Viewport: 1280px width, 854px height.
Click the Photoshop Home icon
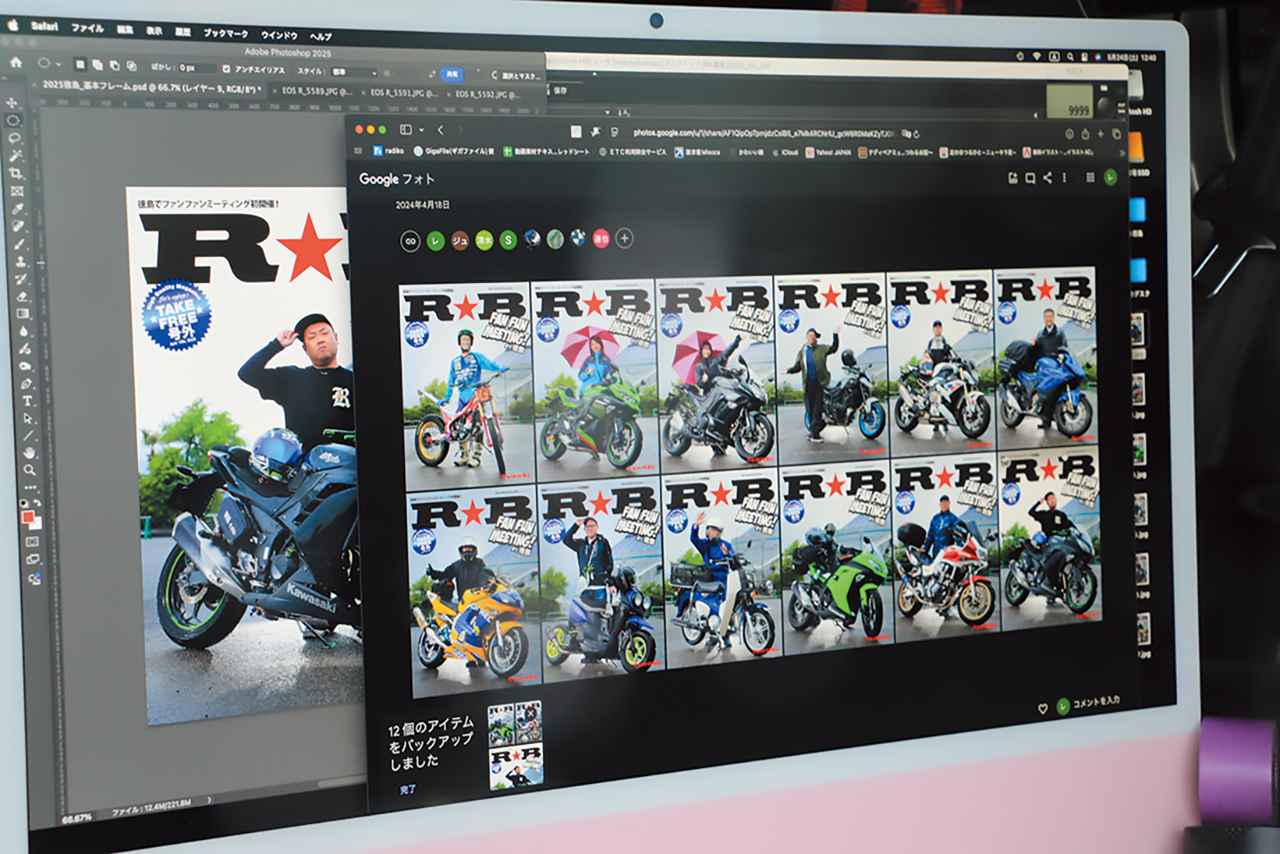click(x=16, y=62)
